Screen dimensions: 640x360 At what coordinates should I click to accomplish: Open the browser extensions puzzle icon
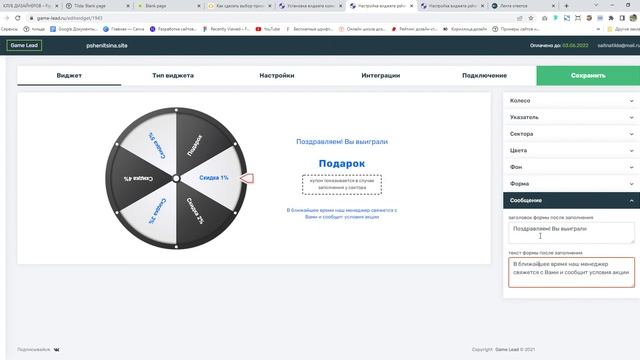[611, 18]
